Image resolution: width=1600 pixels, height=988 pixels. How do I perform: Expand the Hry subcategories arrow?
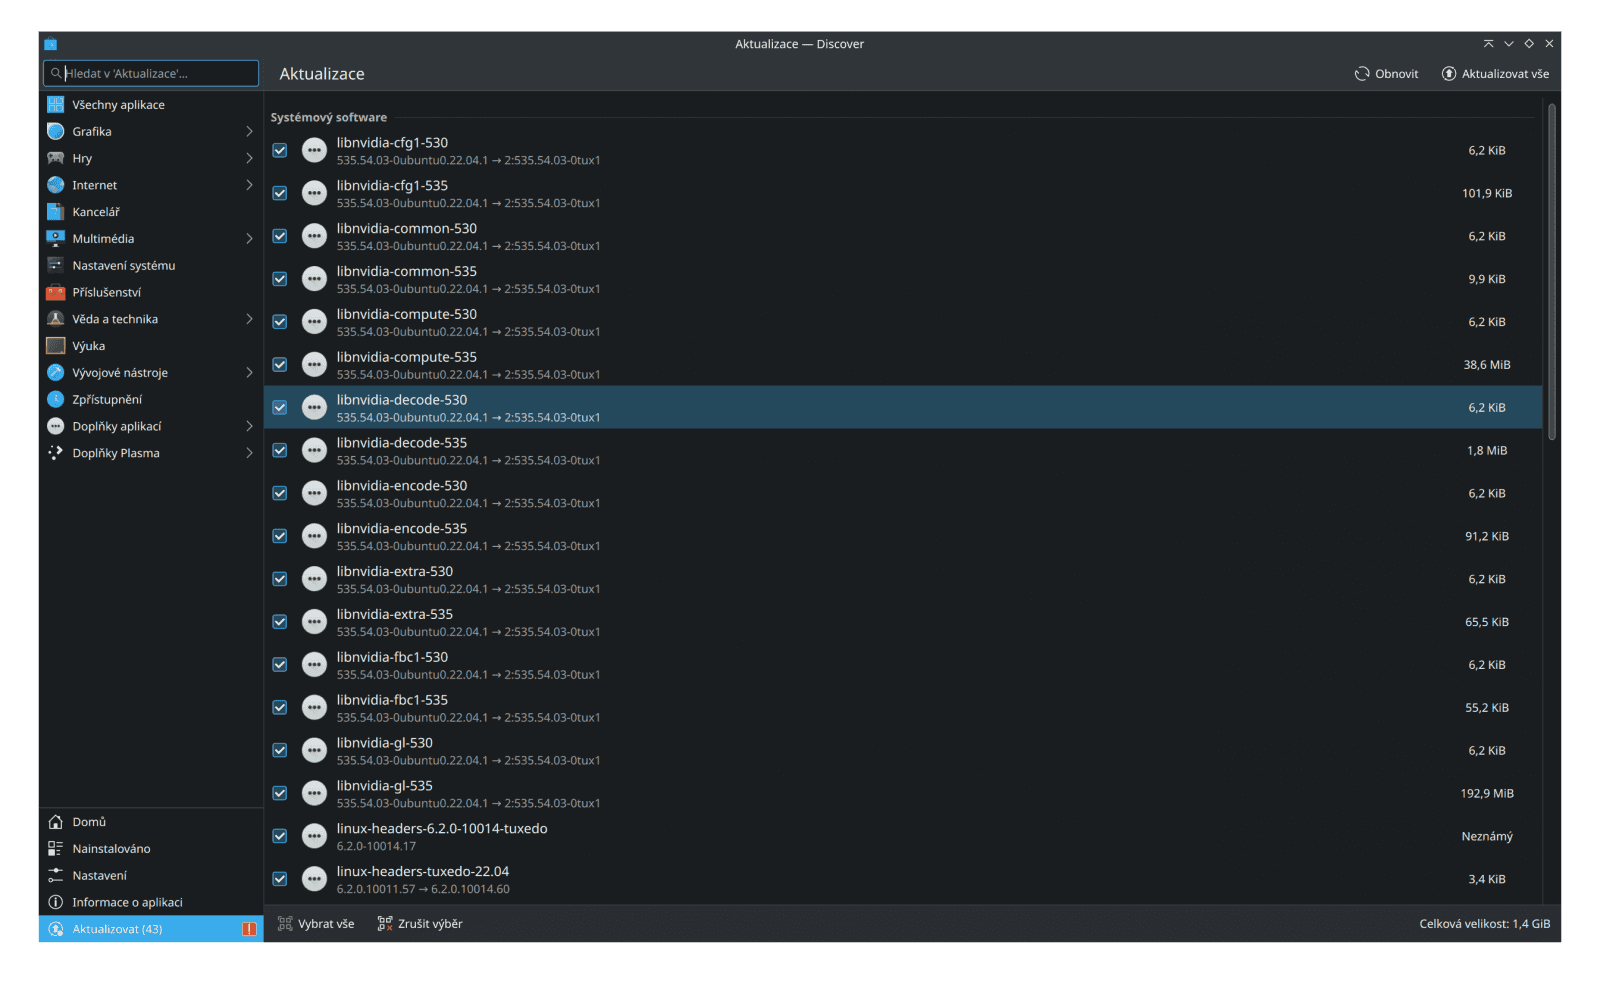[249, 158]
